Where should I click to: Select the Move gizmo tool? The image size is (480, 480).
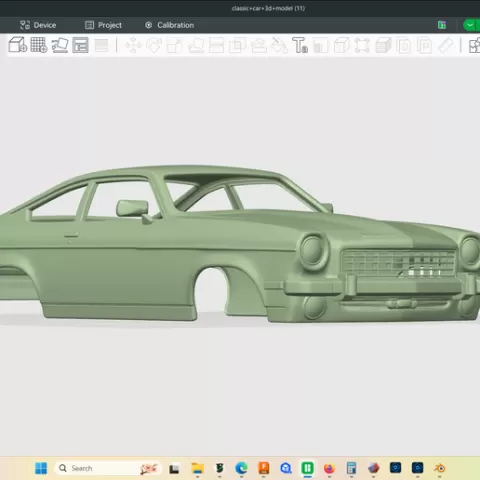(133, 45)
